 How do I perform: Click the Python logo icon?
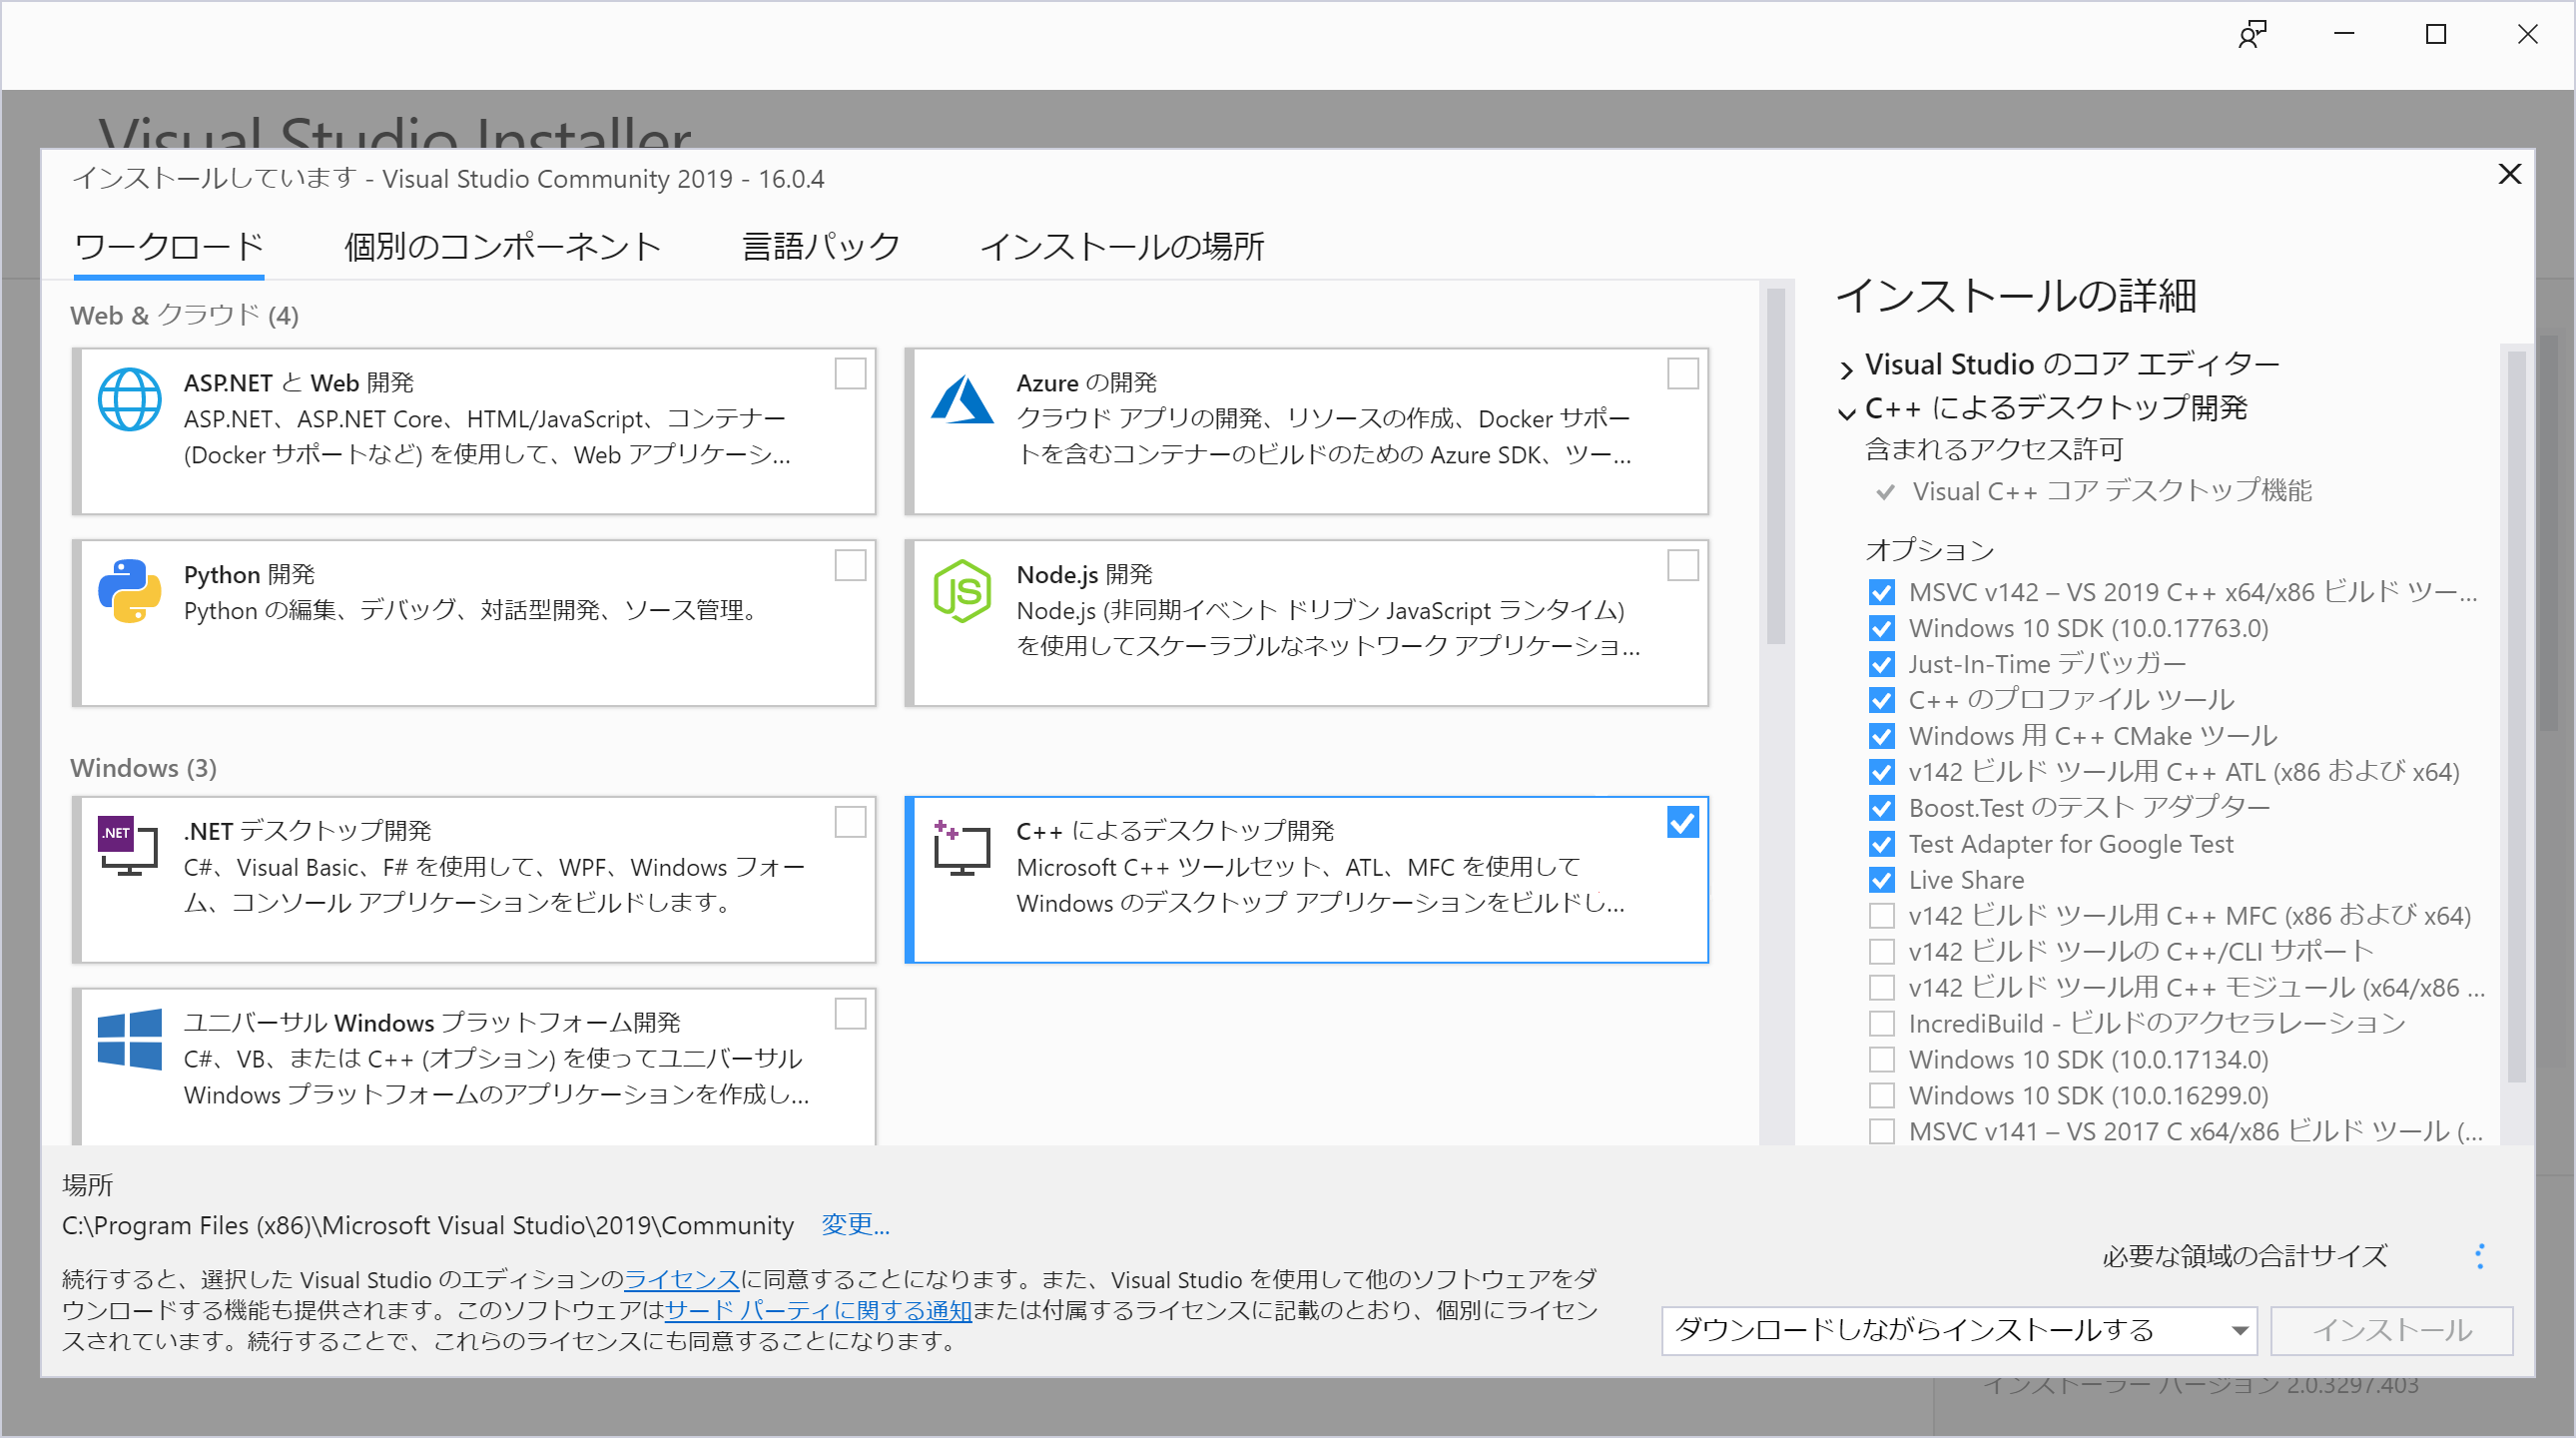129,591
